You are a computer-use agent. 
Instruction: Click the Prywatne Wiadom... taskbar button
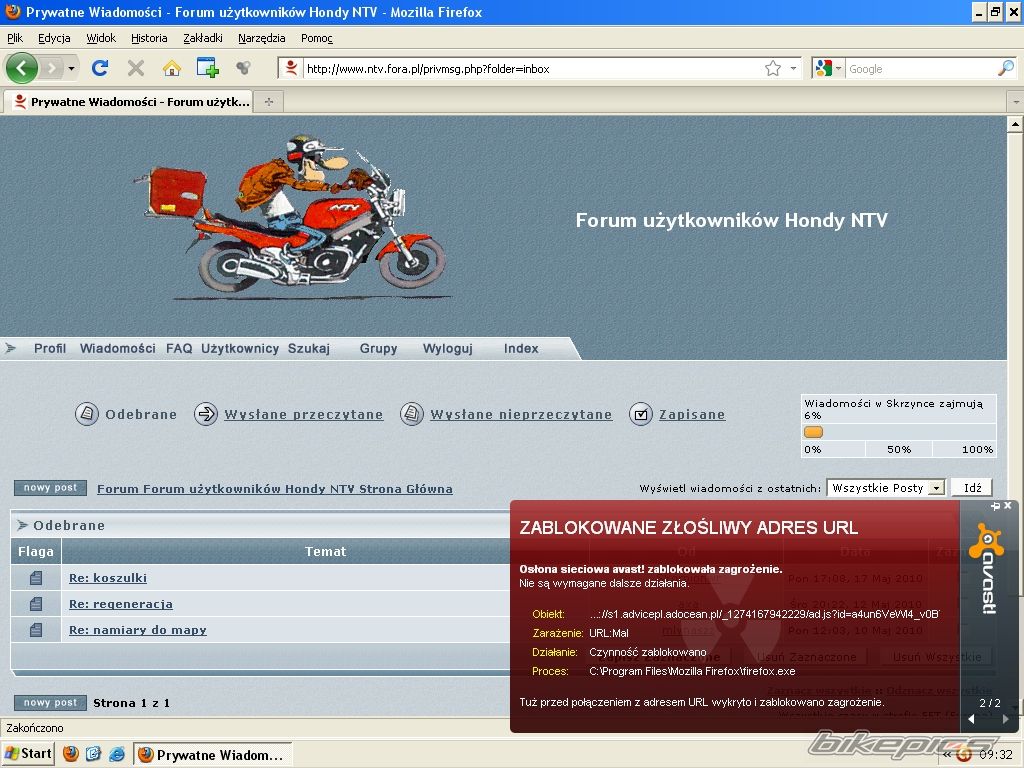click(x=213, y=754)
